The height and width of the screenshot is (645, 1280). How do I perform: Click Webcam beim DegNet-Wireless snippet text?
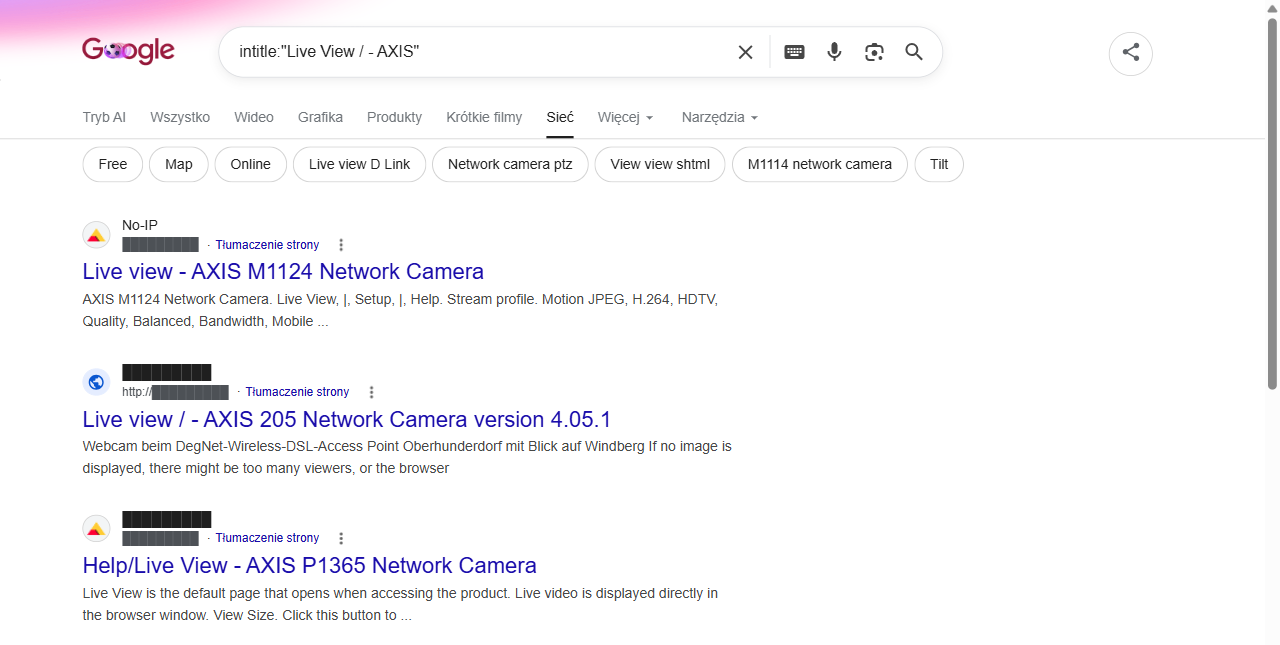(407, 457)
